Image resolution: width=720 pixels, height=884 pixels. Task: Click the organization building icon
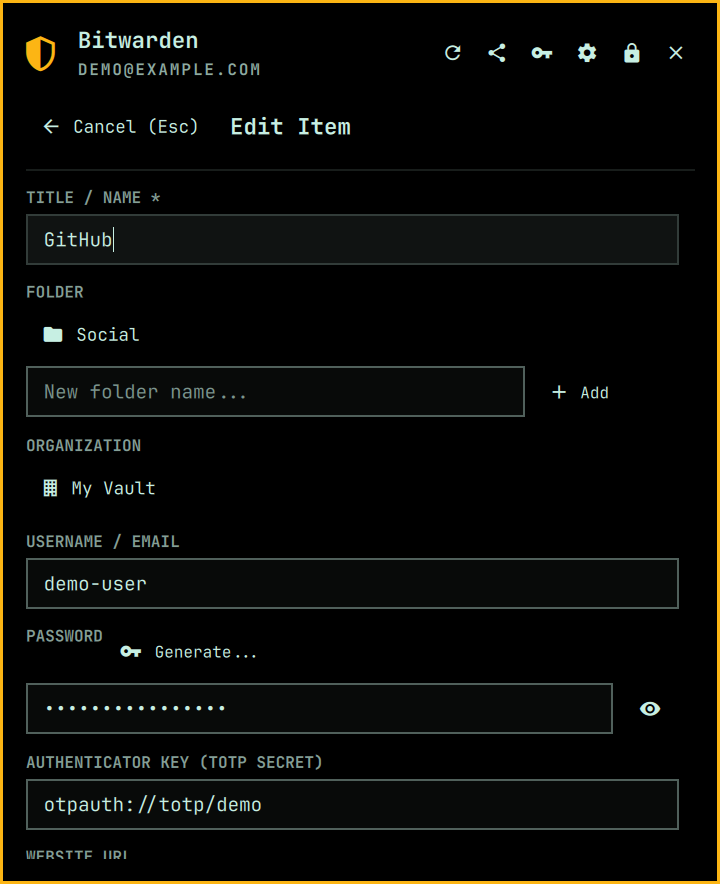click(50, 488)
